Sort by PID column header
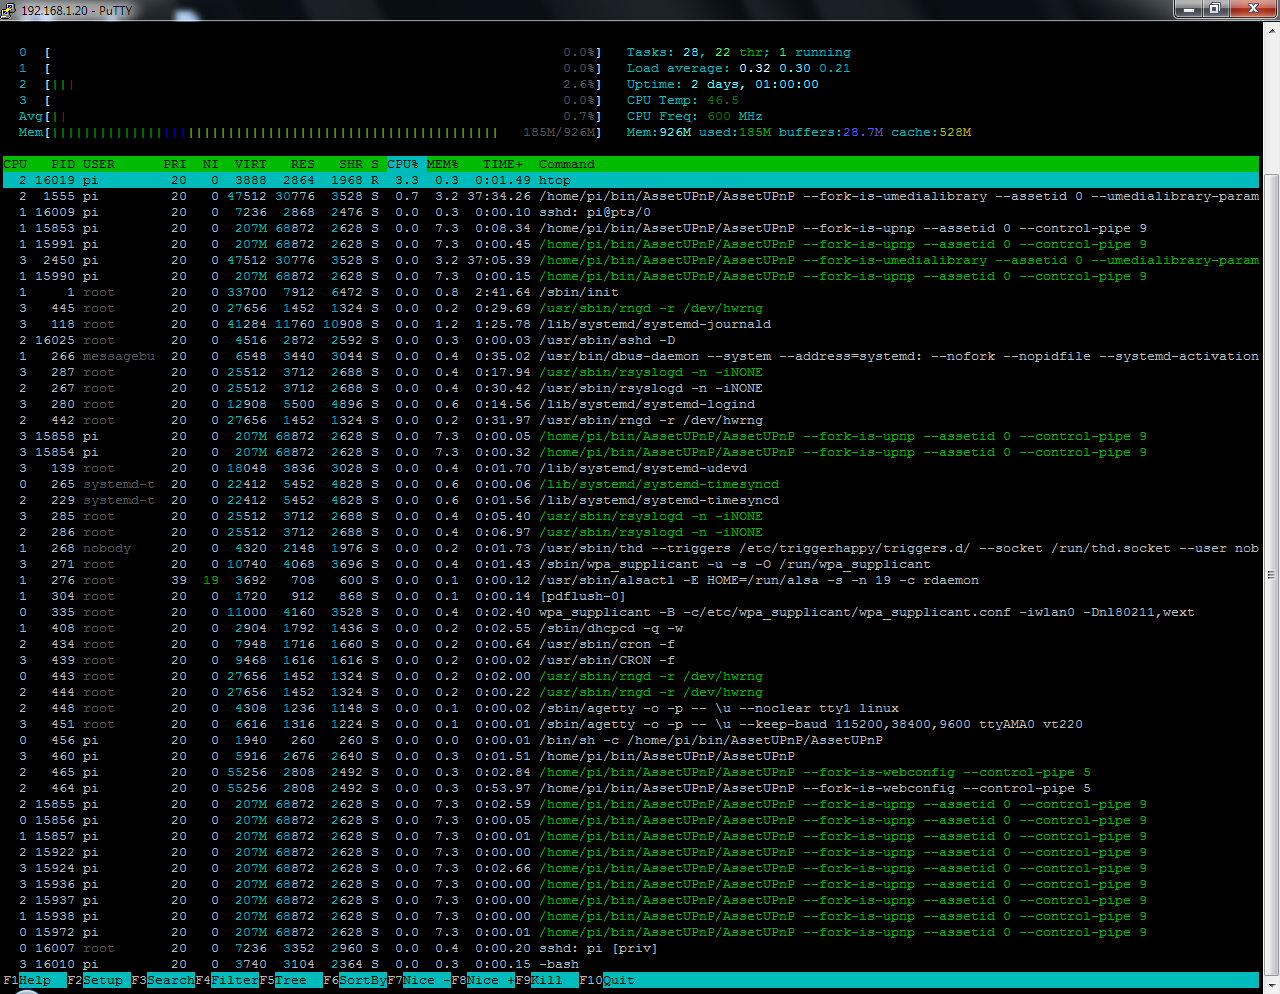Screen dimensions: 1280x994 pyautogui.click(x=63, y=164)
